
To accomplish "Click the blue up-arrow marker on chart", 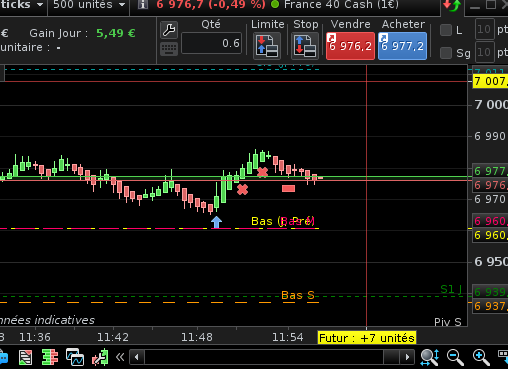I will point(216,222).
